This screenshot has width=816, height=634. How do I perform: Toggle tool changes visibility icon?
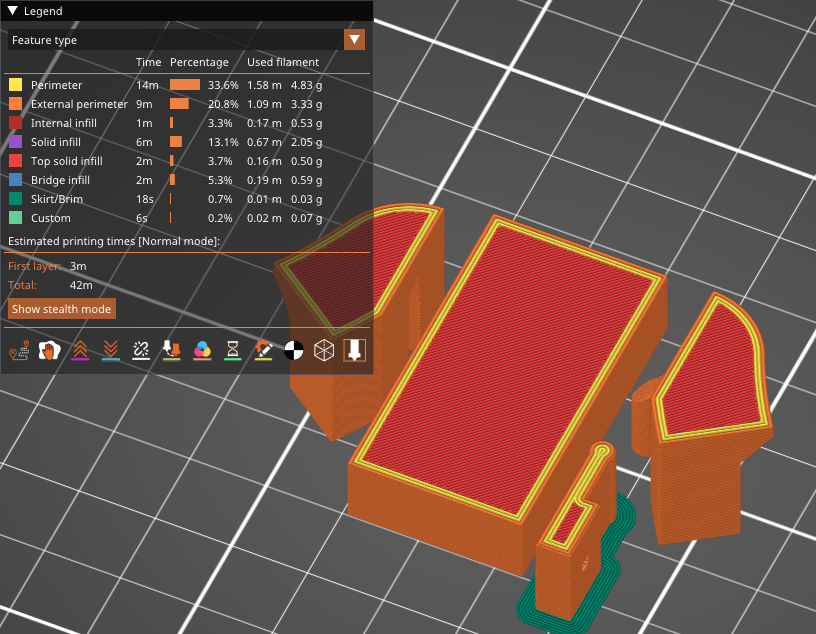[x=171, y=350]
